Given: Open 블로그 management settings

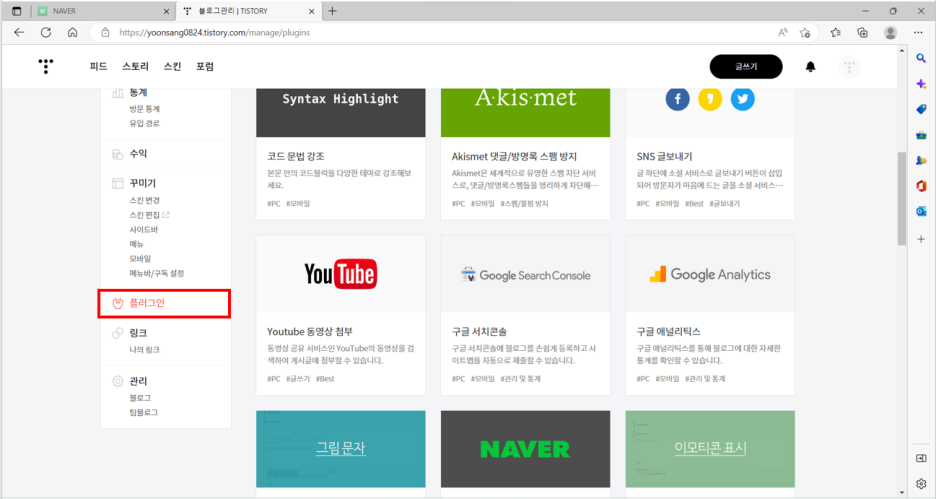Looking at the screenshot, I should 140,398.
